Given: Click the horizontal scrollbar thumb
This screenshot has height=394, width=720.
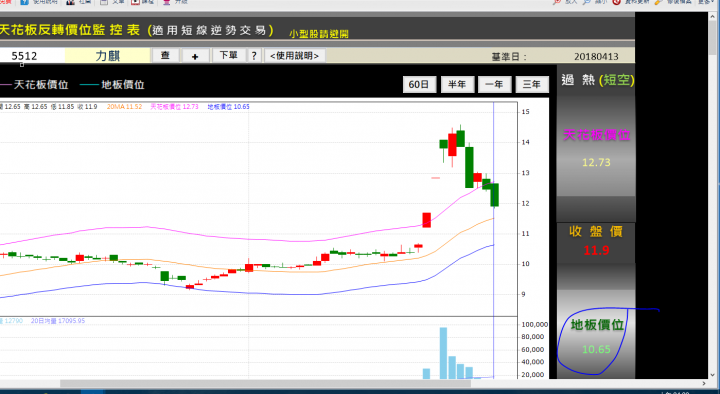Looking at the screenshot, I should (265, 383).
